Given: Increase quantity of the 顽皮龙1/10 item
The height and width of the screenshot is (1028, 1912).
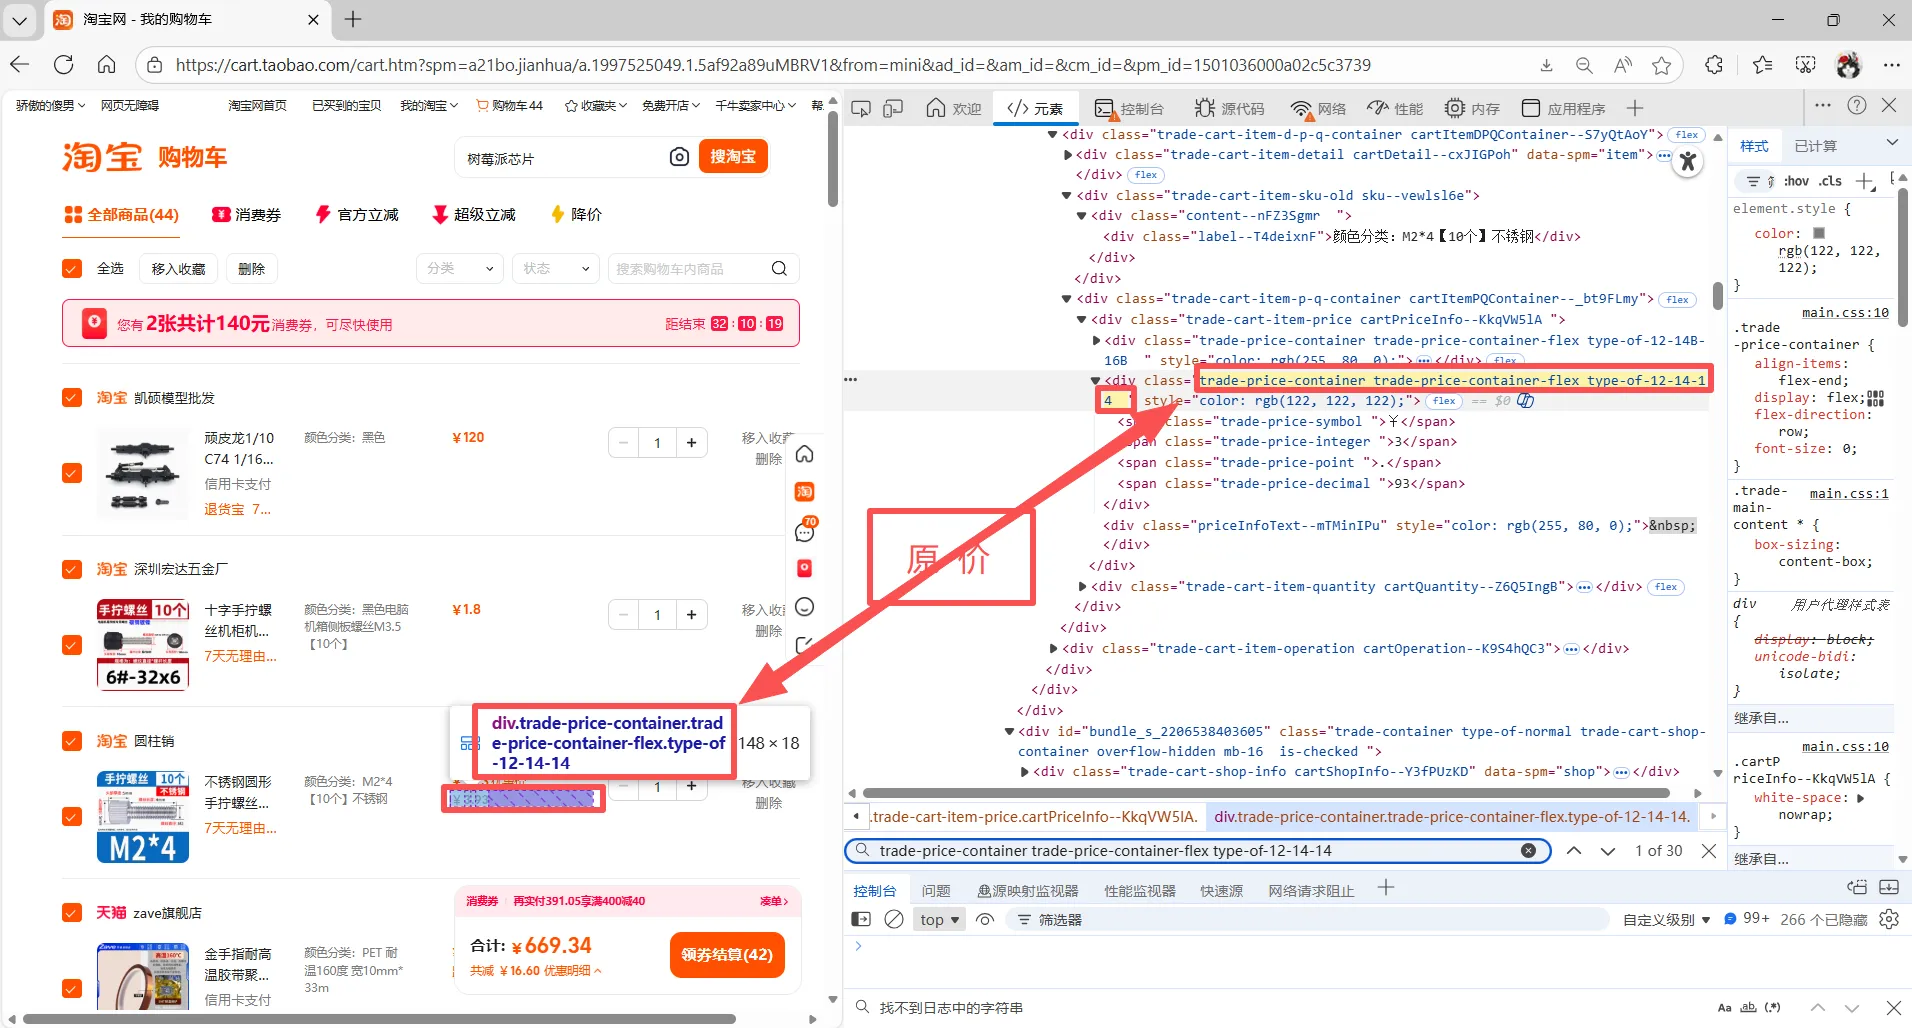Looking at the screenshot, I should click(691, 442).
